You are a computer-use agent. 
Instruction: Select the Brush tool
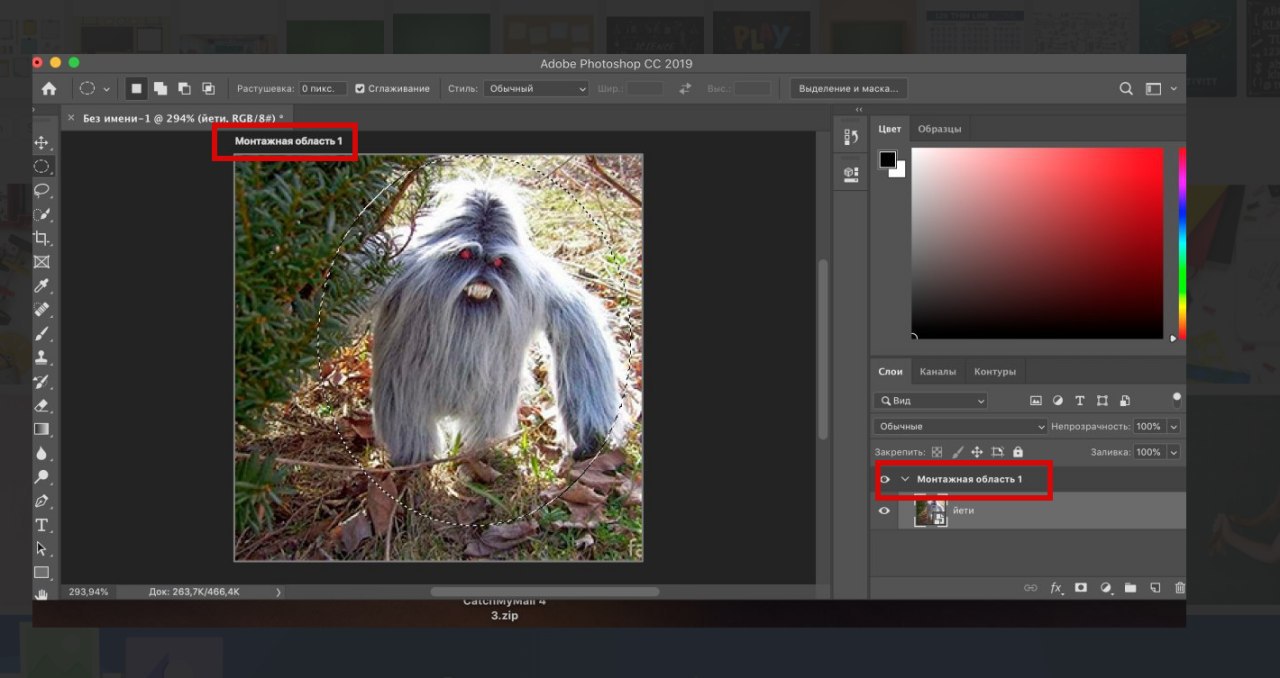pyautogui.click(x=41, y=334)
